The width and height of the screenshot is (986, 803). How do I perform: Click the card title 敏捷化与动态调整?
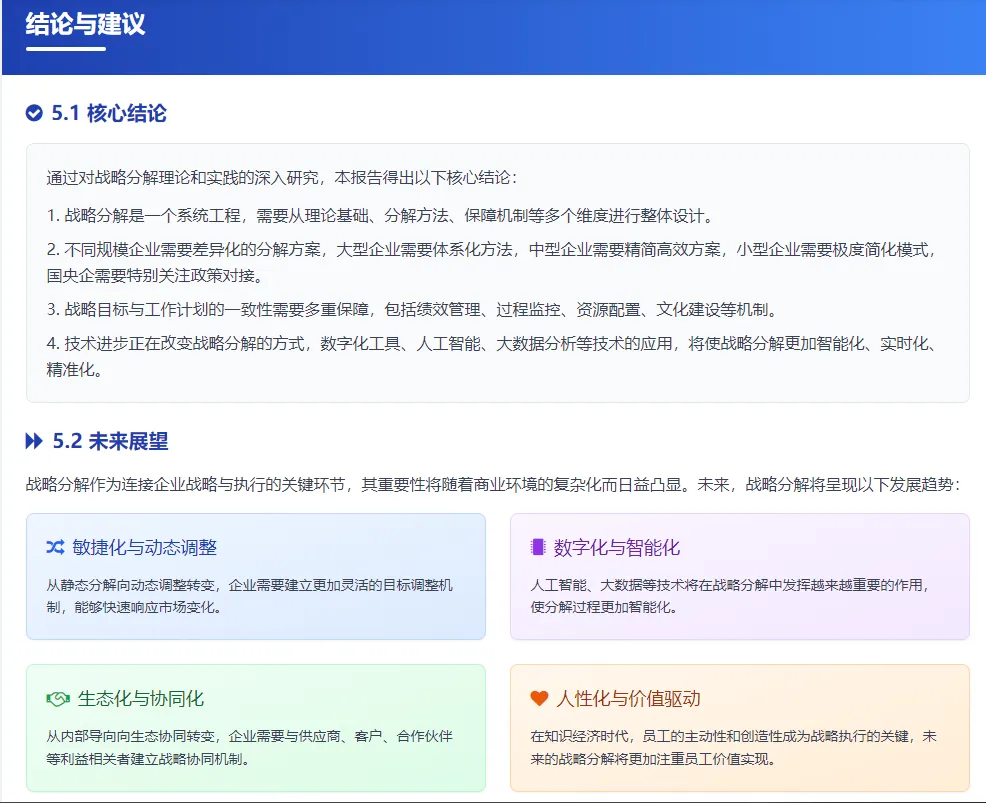coord(145,548)
